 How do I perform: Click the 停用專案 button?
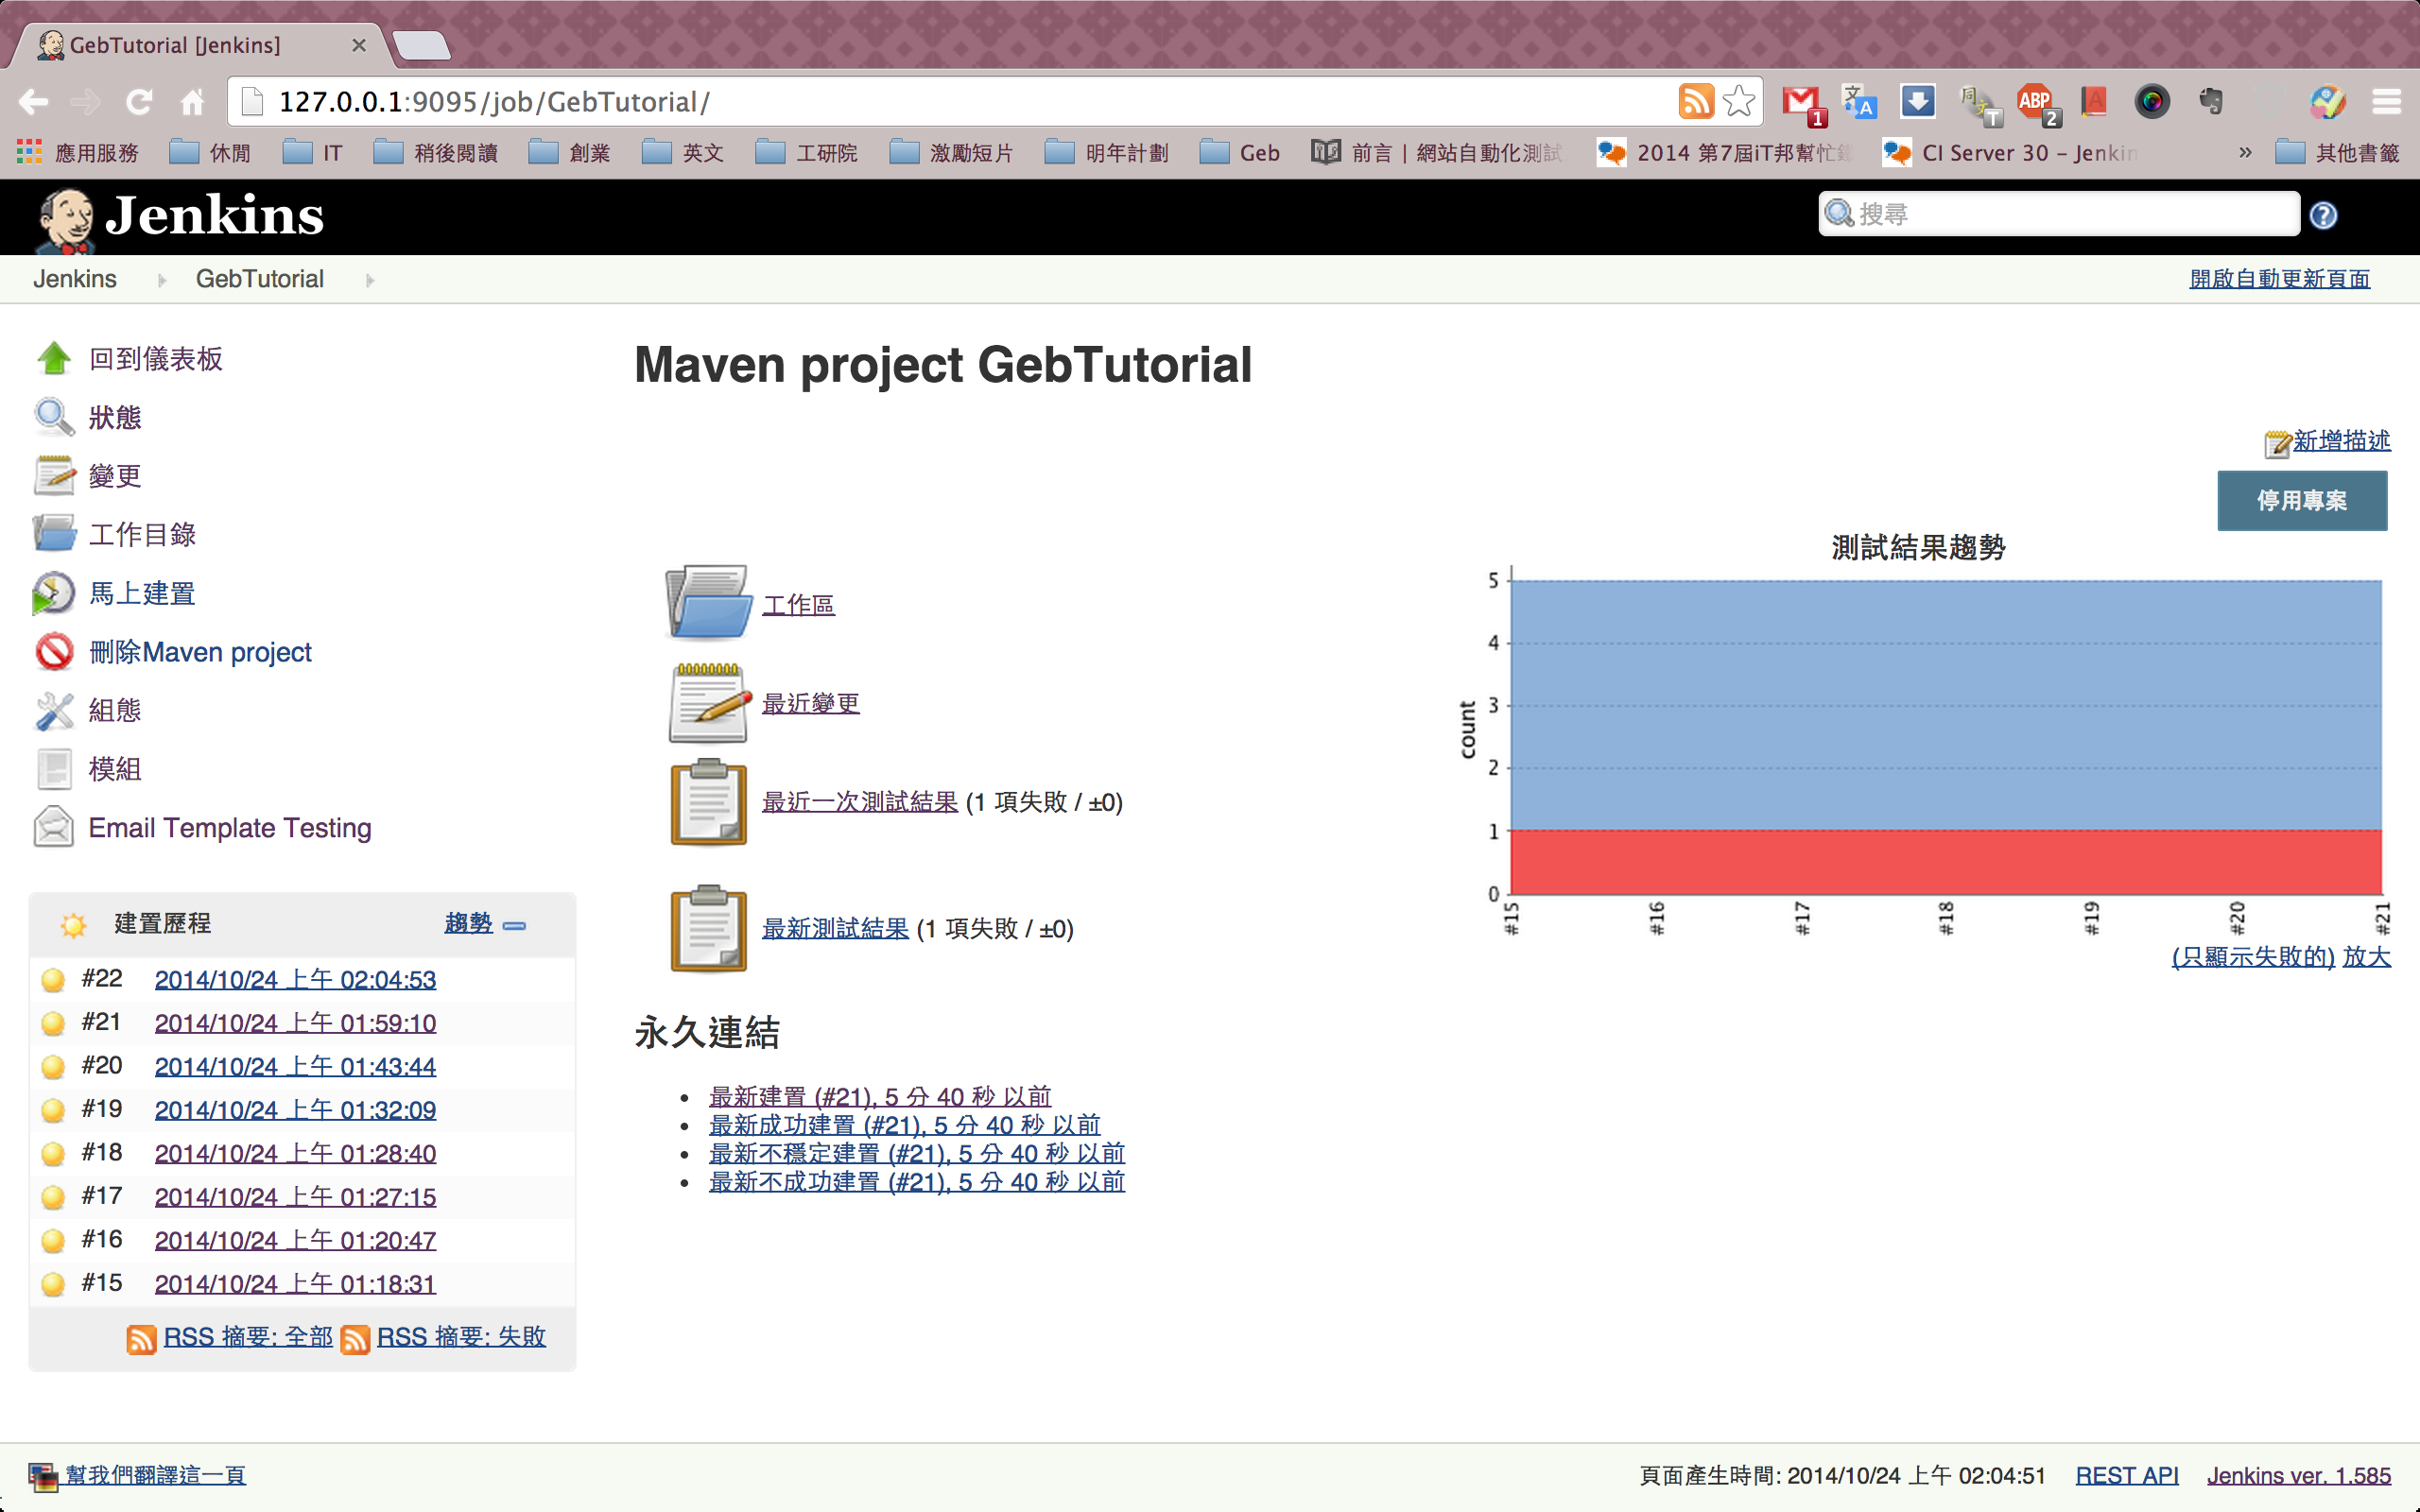tap(2302, 501)
